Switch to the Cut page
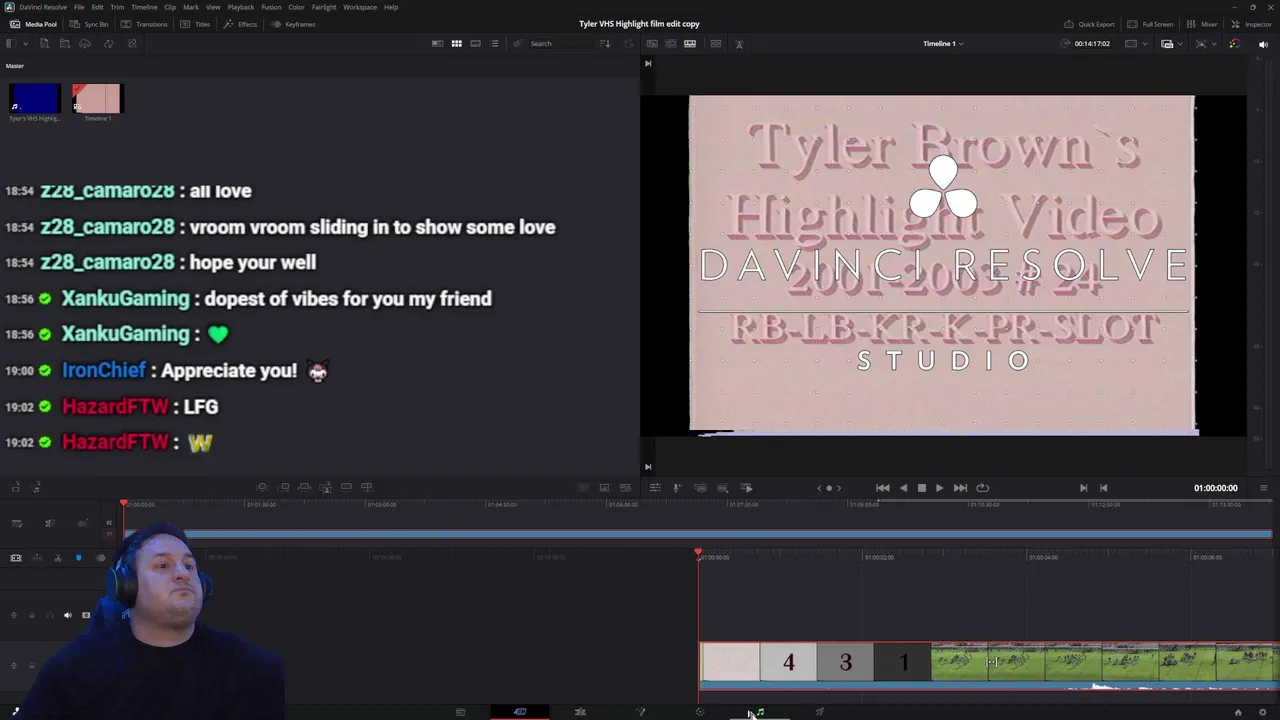This screenshot has width=1280, height=720. coord(520,712)
